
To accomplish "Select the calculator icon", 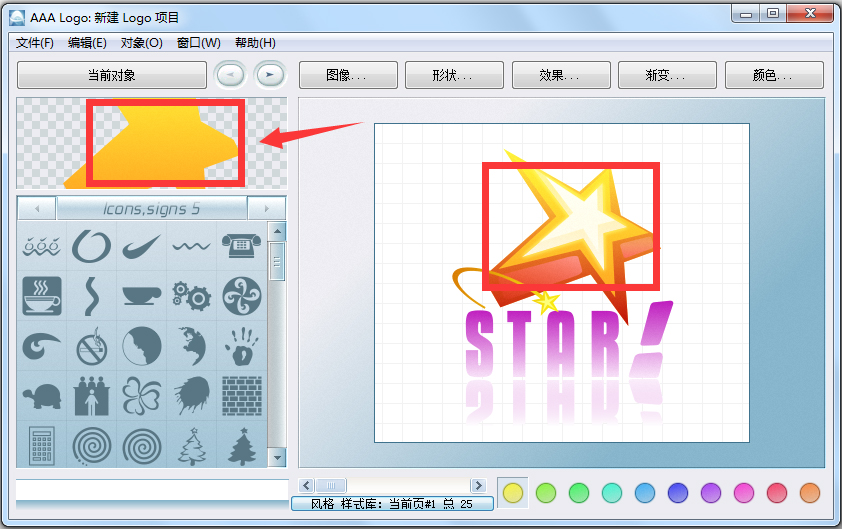I will click(x=42, y=445).
